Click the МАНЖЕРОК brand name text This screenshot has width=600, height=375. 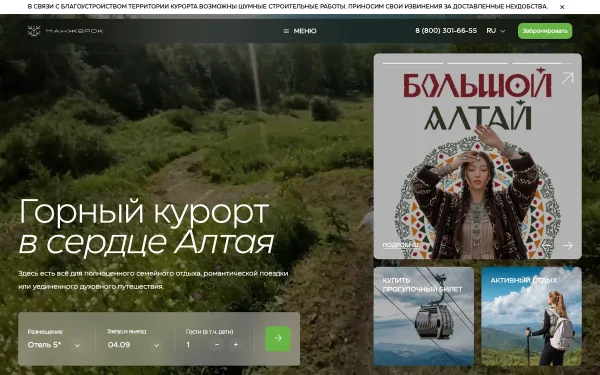[x=74, y=31]
